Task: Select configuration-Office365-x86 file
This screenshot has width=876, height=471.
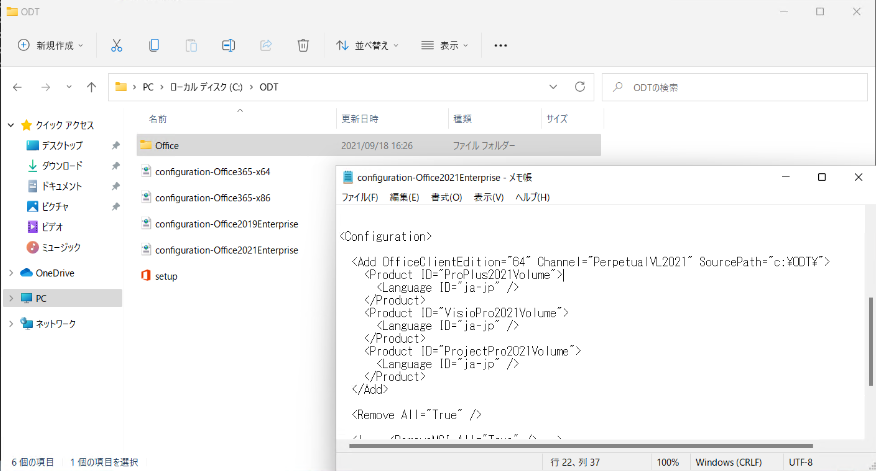Action: [x=212, y=198]
